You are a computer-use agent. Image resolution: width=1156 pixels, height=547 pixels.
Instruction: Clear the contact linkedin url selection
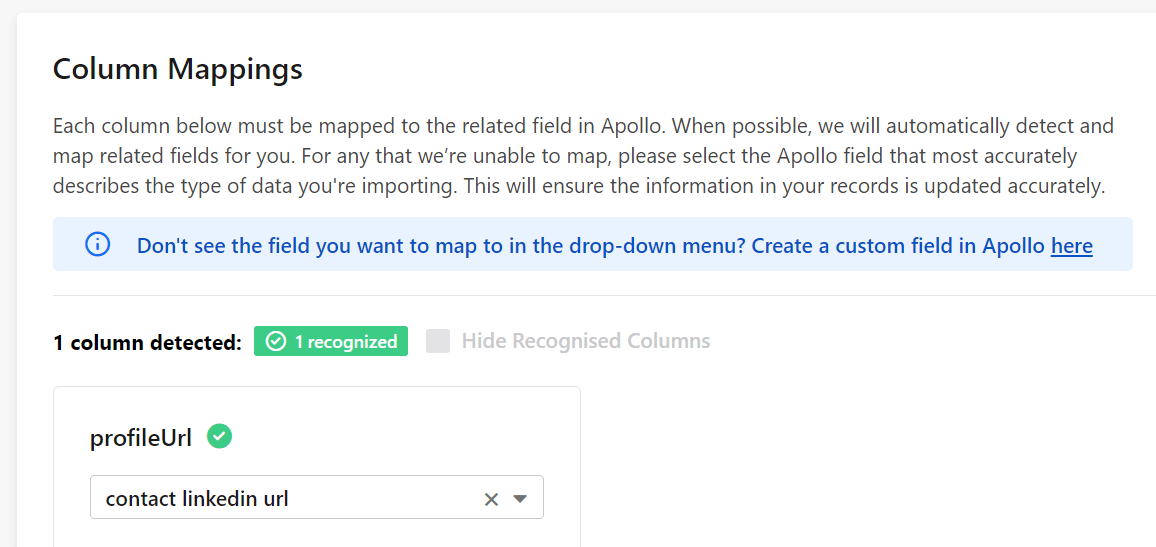(491, 499)
